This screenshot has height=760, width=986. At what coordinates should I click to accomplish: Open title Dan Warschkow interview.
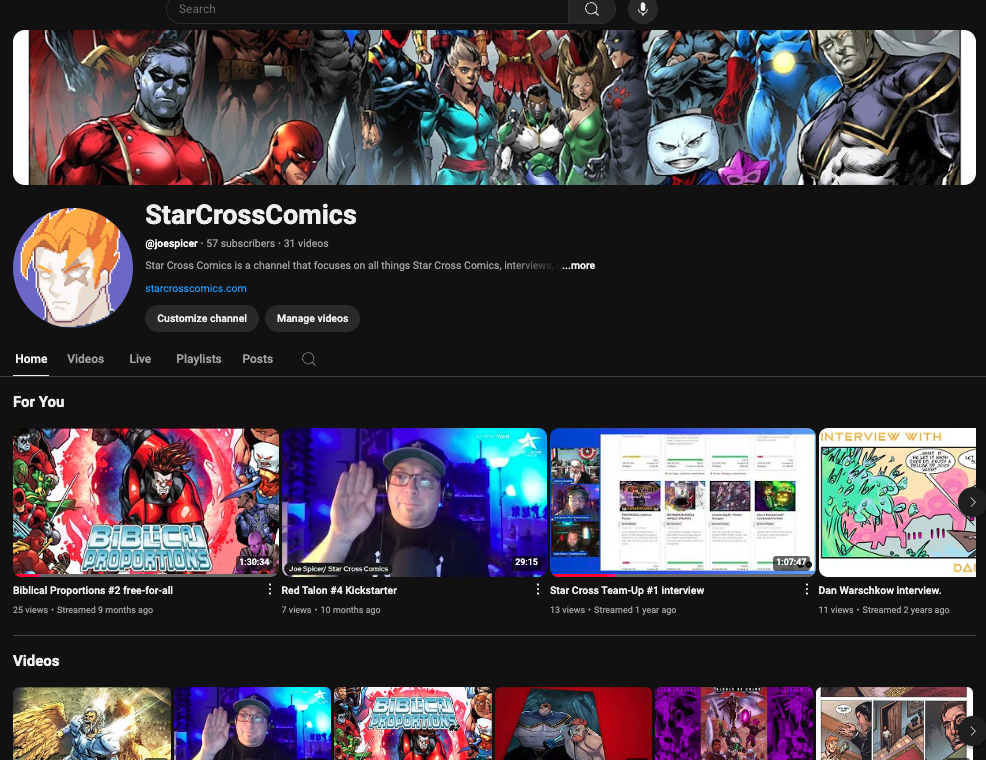tap(880, 590)
